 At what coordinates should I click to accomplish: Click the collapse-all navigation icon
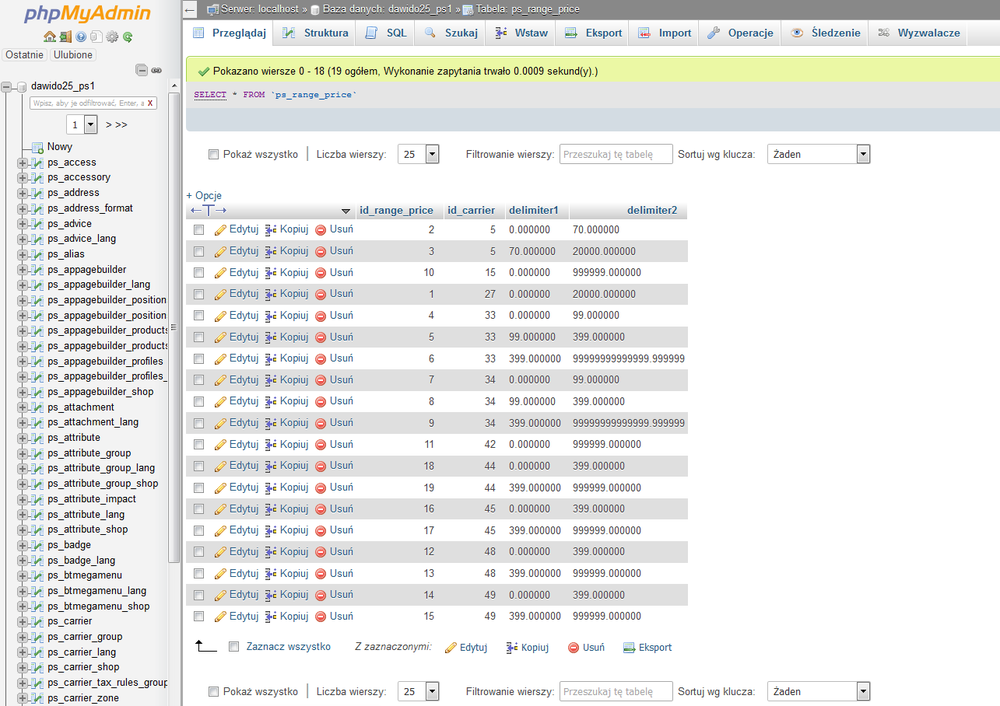[x=142, y=70]
